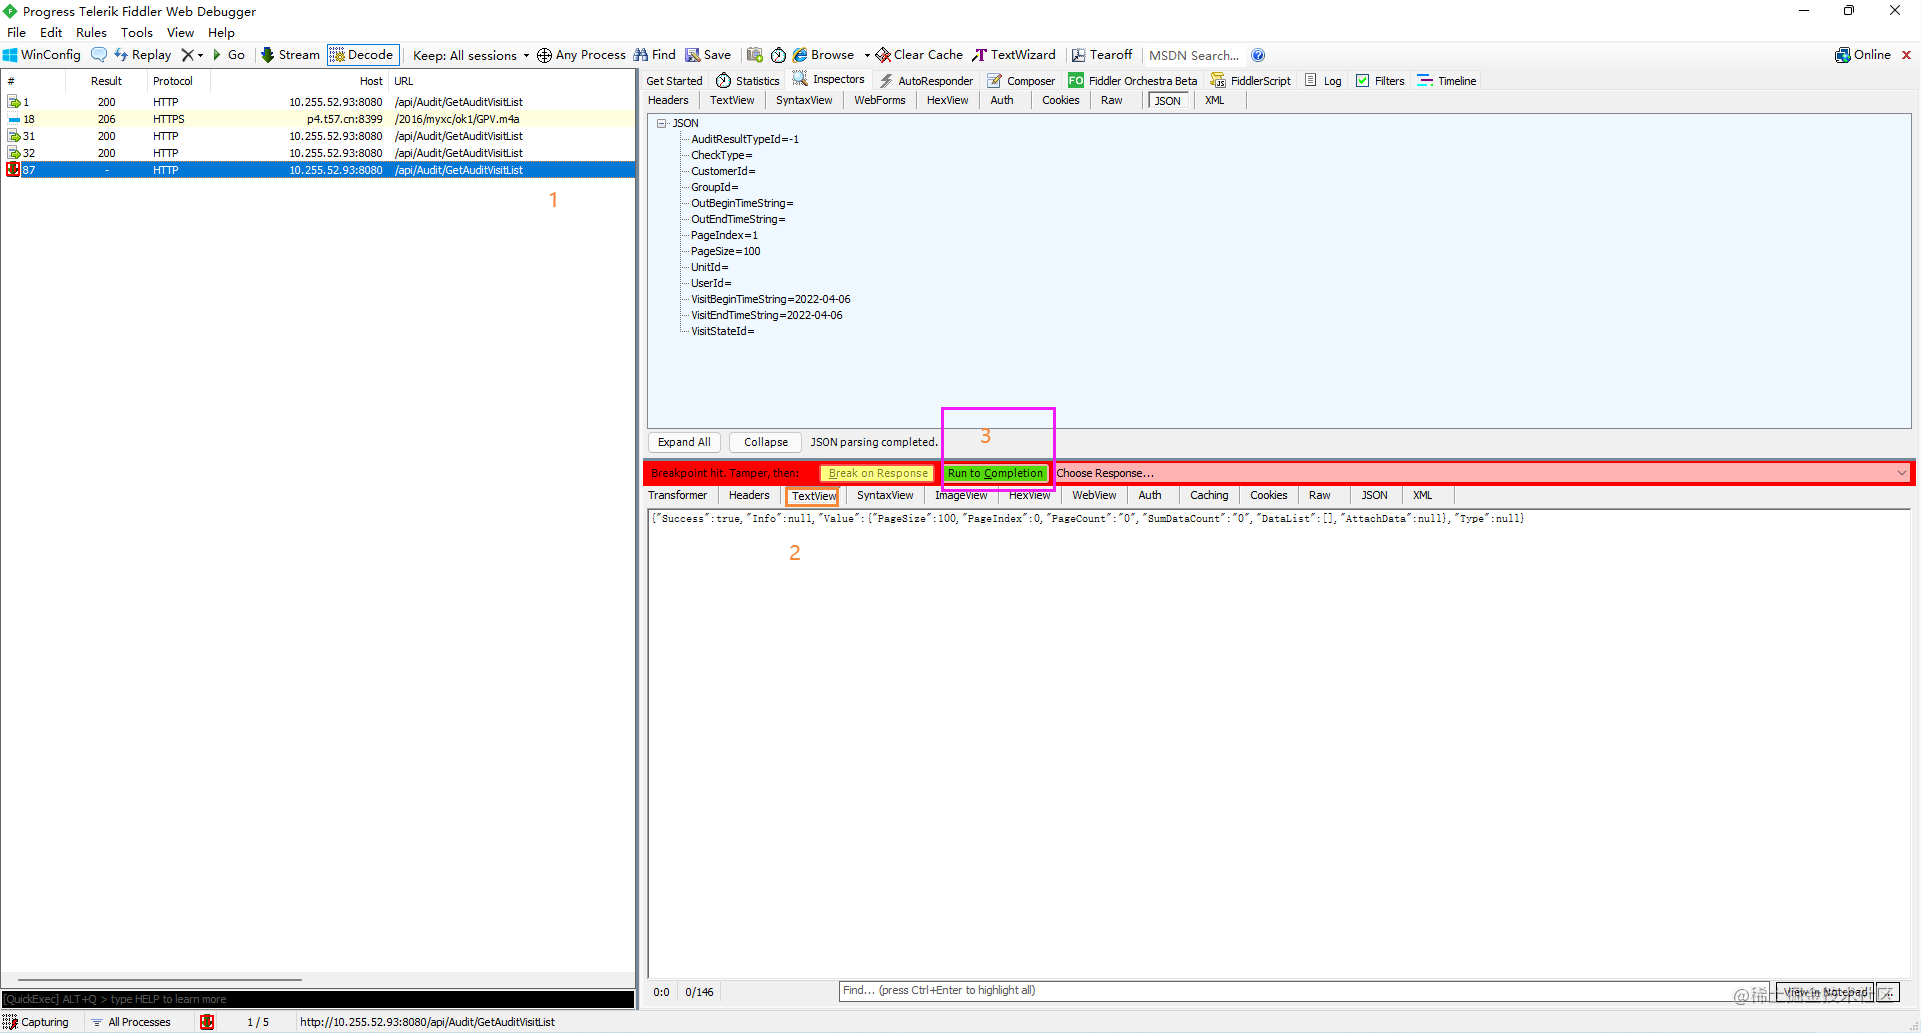Open the Log tab
Screen dimensions: 1921x1033
[x=1323, y=81]
